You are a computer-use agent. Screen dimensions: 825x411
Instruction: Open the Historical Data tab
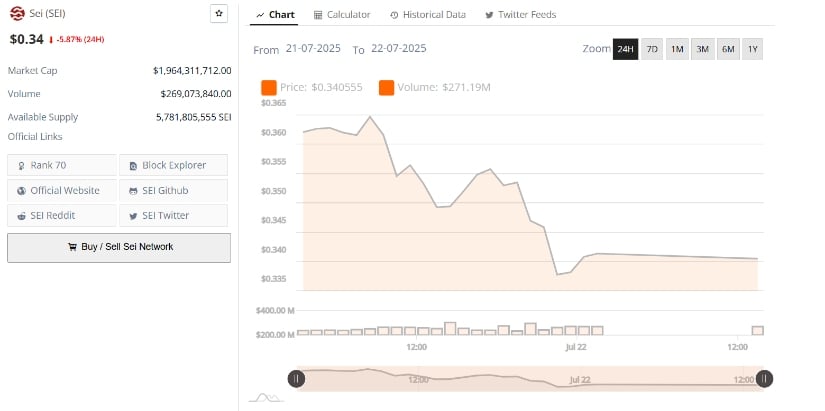428,15
